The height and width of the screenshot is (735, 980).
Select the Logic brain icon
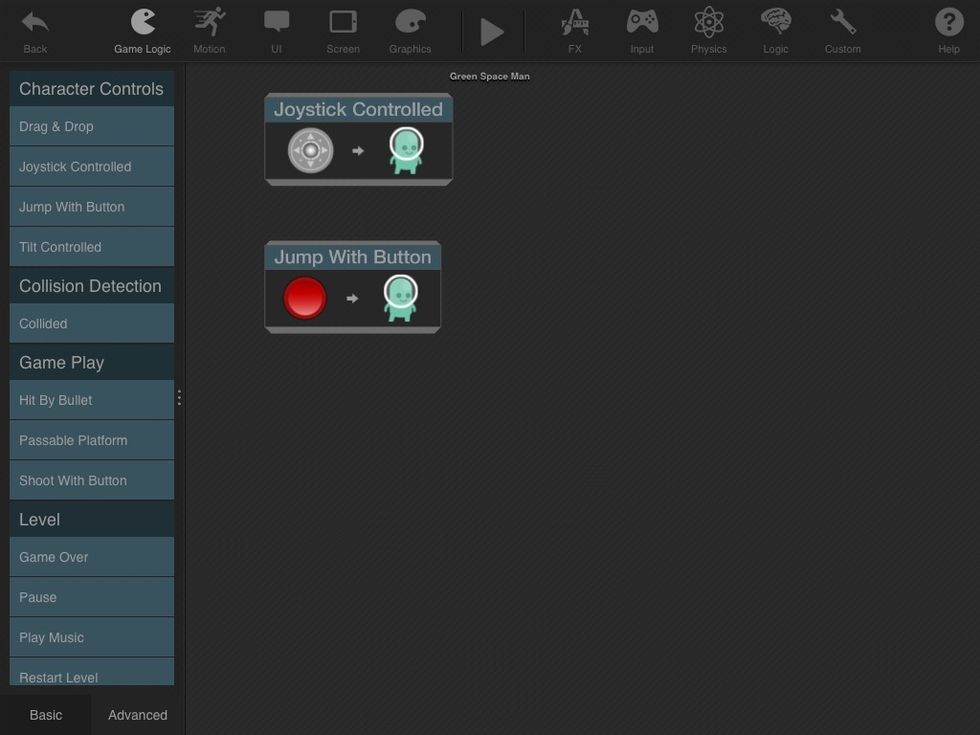(x=775, y=27)
